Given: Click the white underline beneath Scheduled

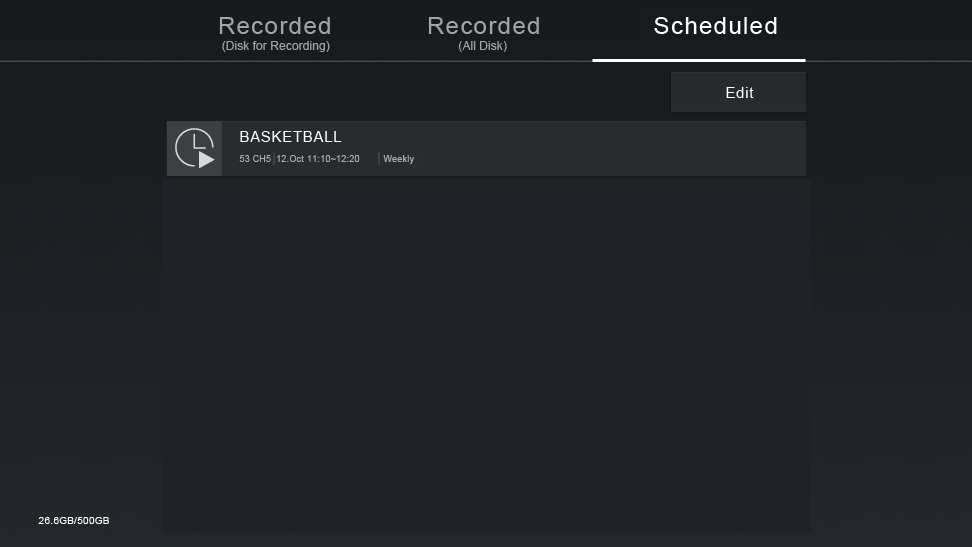Looking at the screenshot, I should (x=699, y=60).
